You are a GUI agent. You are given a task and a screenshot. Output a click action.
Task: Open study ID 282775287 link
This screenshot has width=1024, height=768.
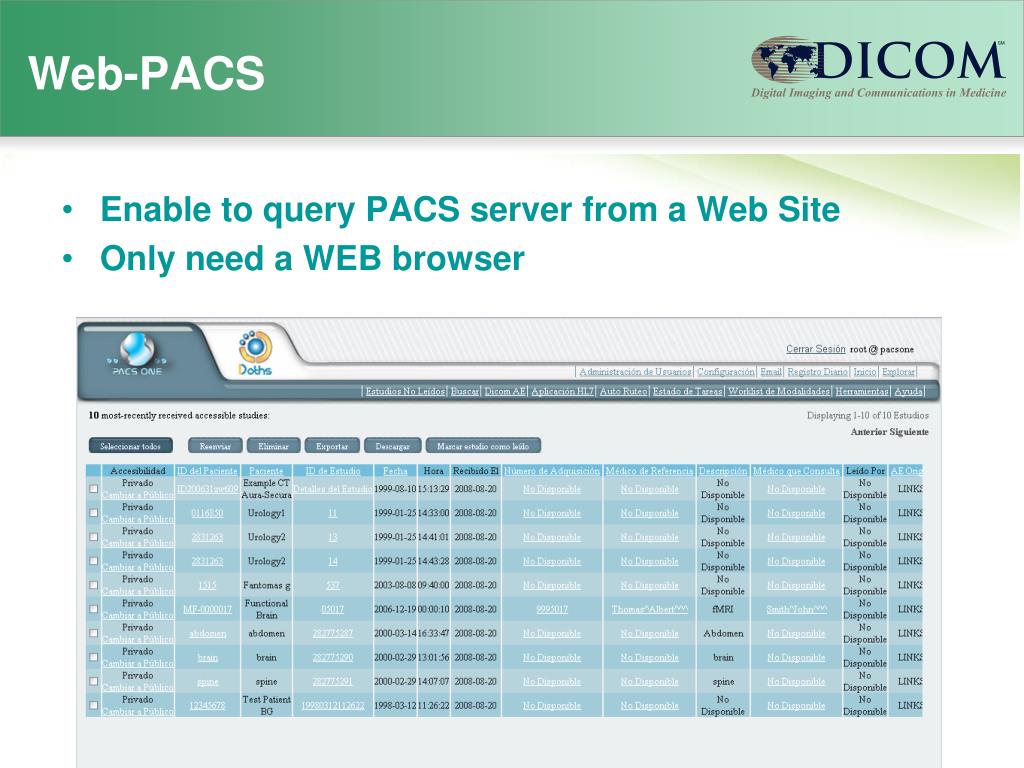coord(332,633)
